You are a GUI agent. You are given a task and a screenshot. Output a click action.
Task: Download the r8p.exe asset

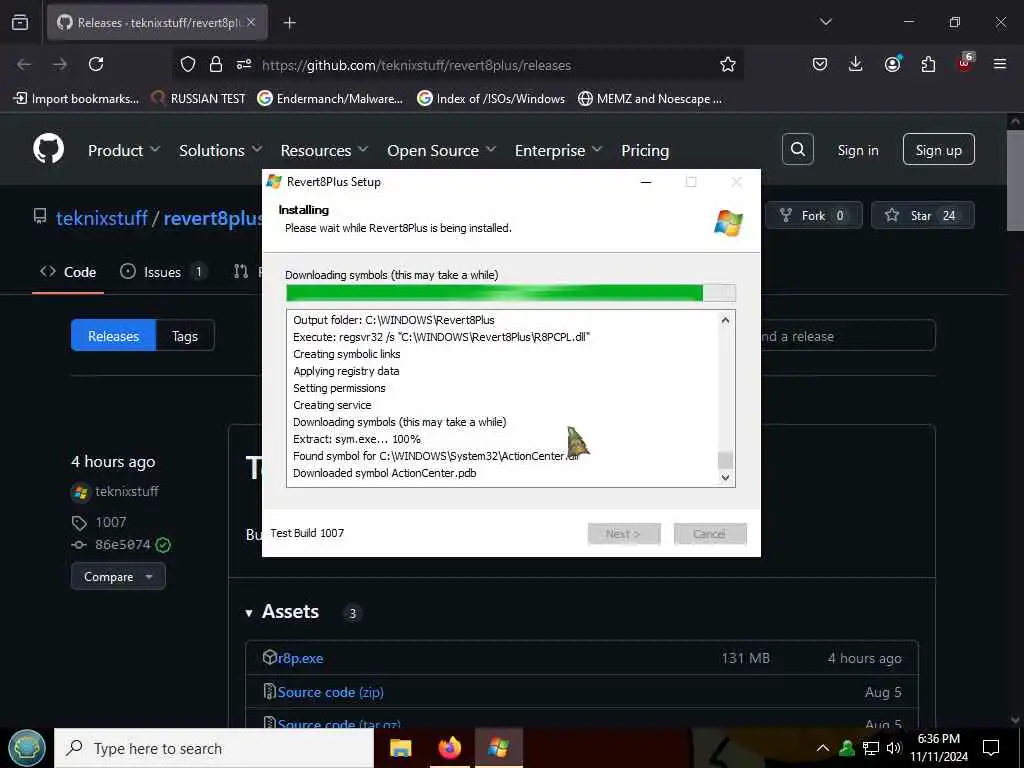[x=300, y=658]
